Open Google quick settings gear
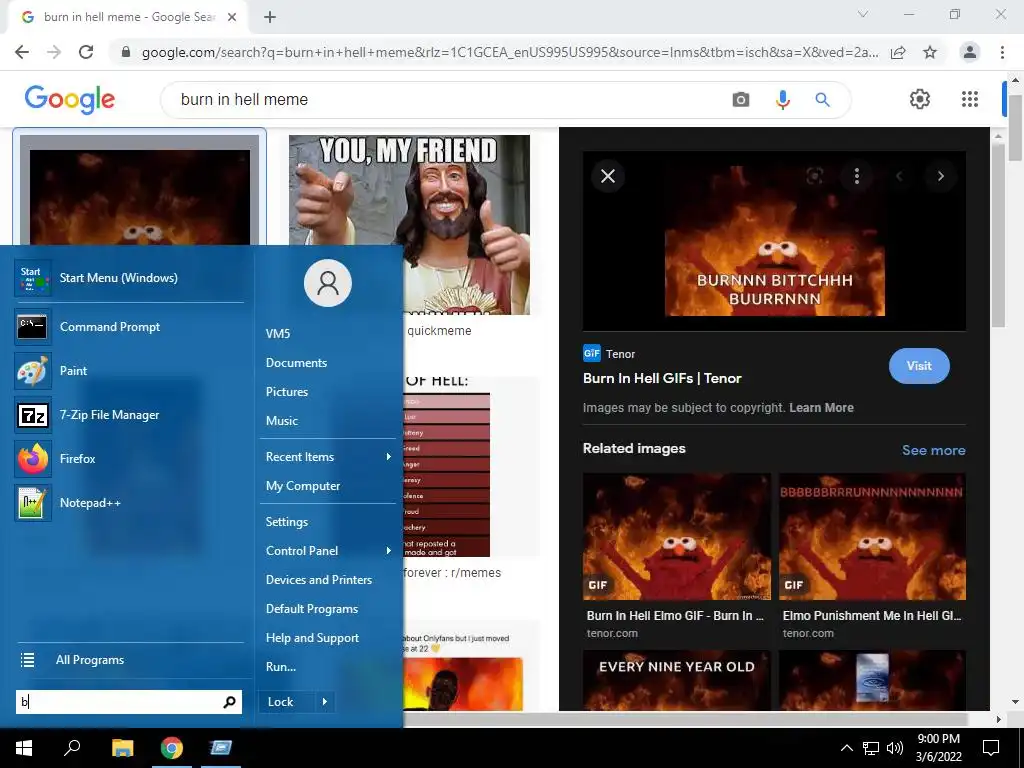 920,99
